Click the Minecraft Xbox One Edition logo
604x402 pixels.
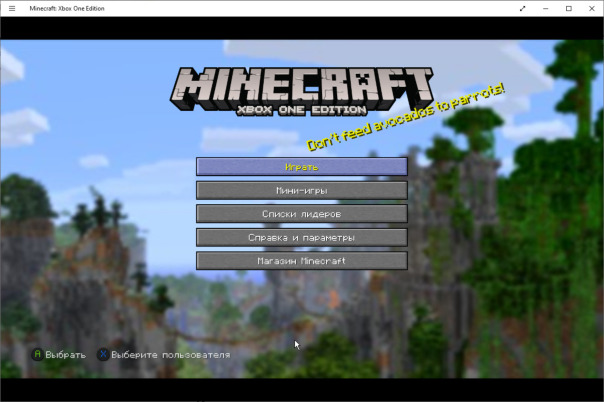click(302, 91)
